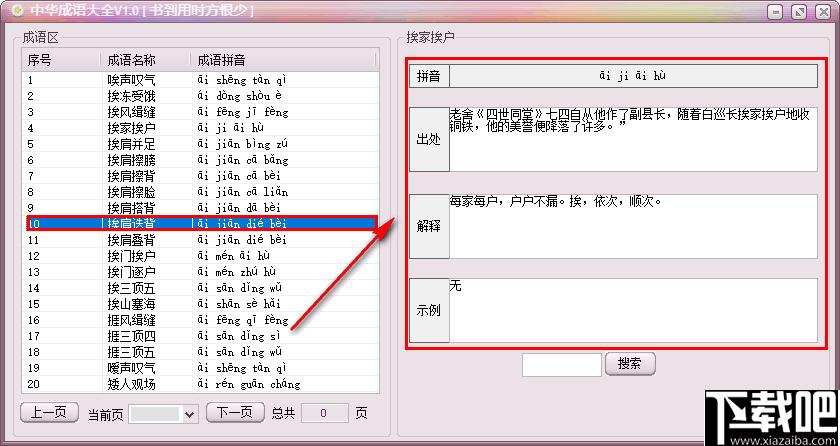Click the 成语名称 column header
This screenshot has height=446, width=840.
coord(146,60)
